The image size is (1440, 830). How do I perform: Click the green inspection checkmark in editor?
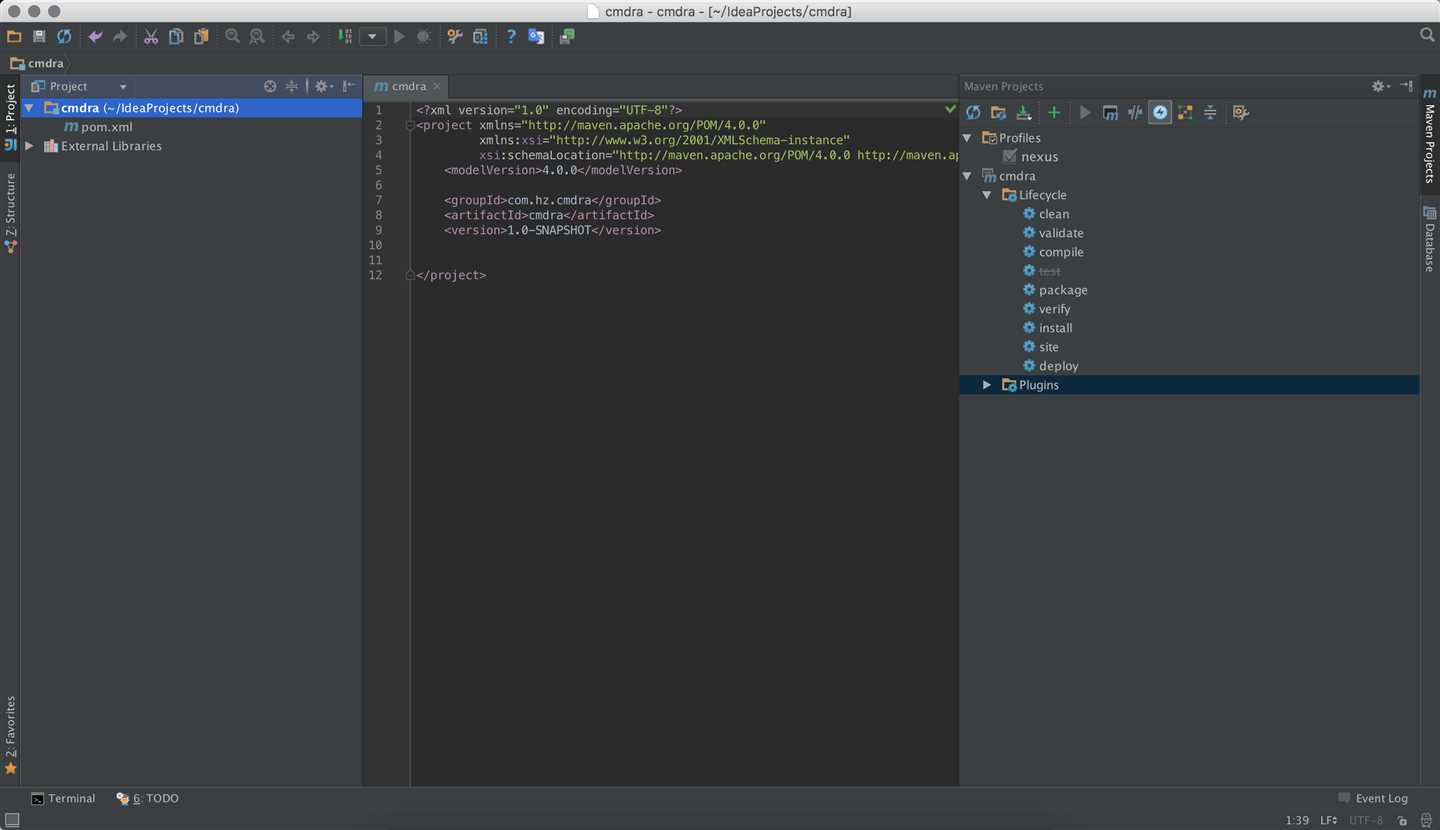coord(950,108)
